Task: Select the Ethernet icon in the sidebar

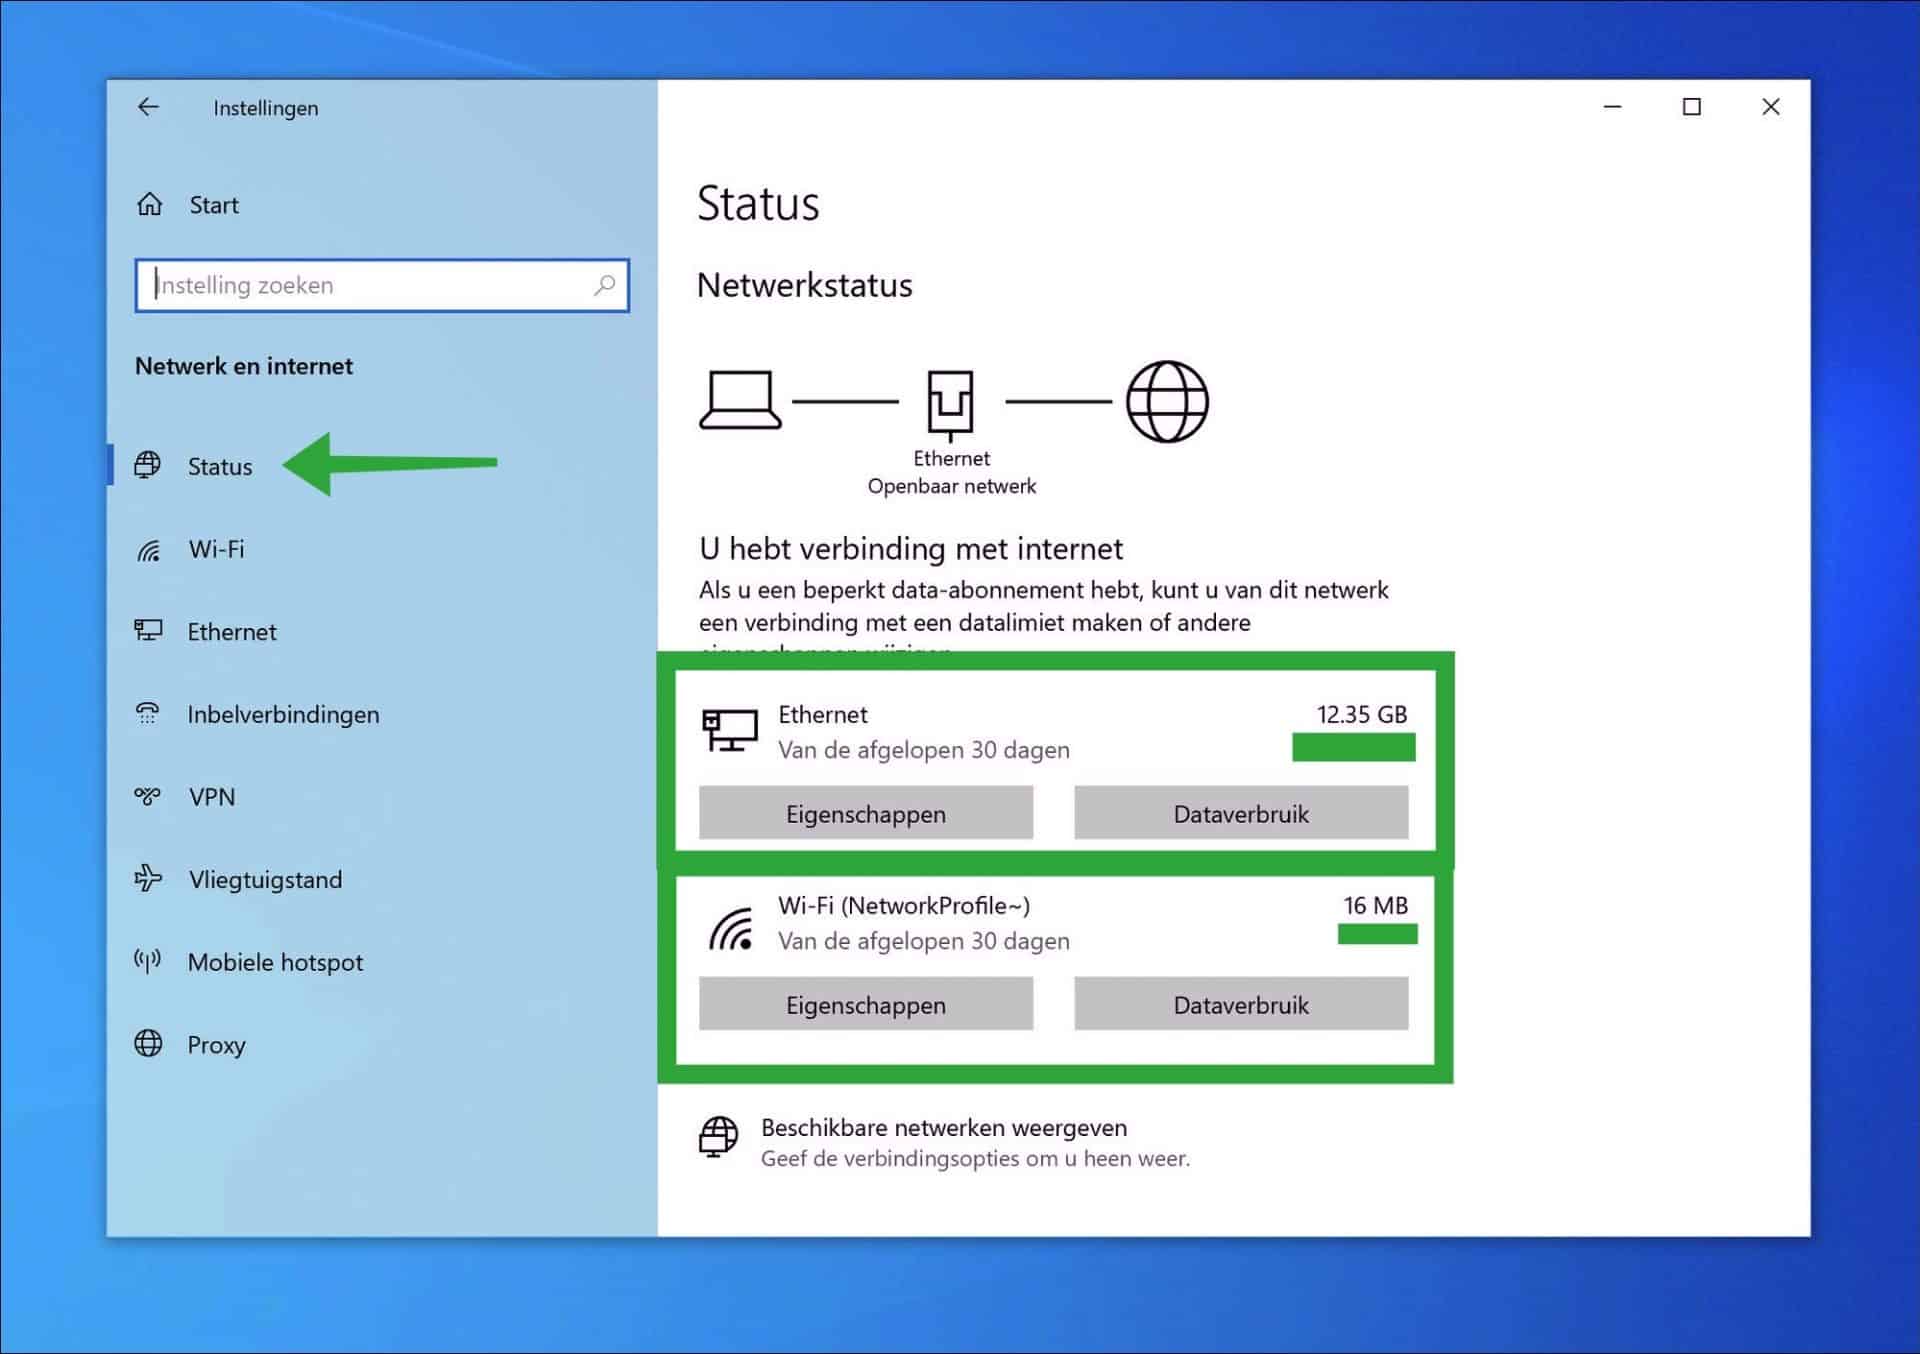Action: pyautogui.click(x=148, y=631)
